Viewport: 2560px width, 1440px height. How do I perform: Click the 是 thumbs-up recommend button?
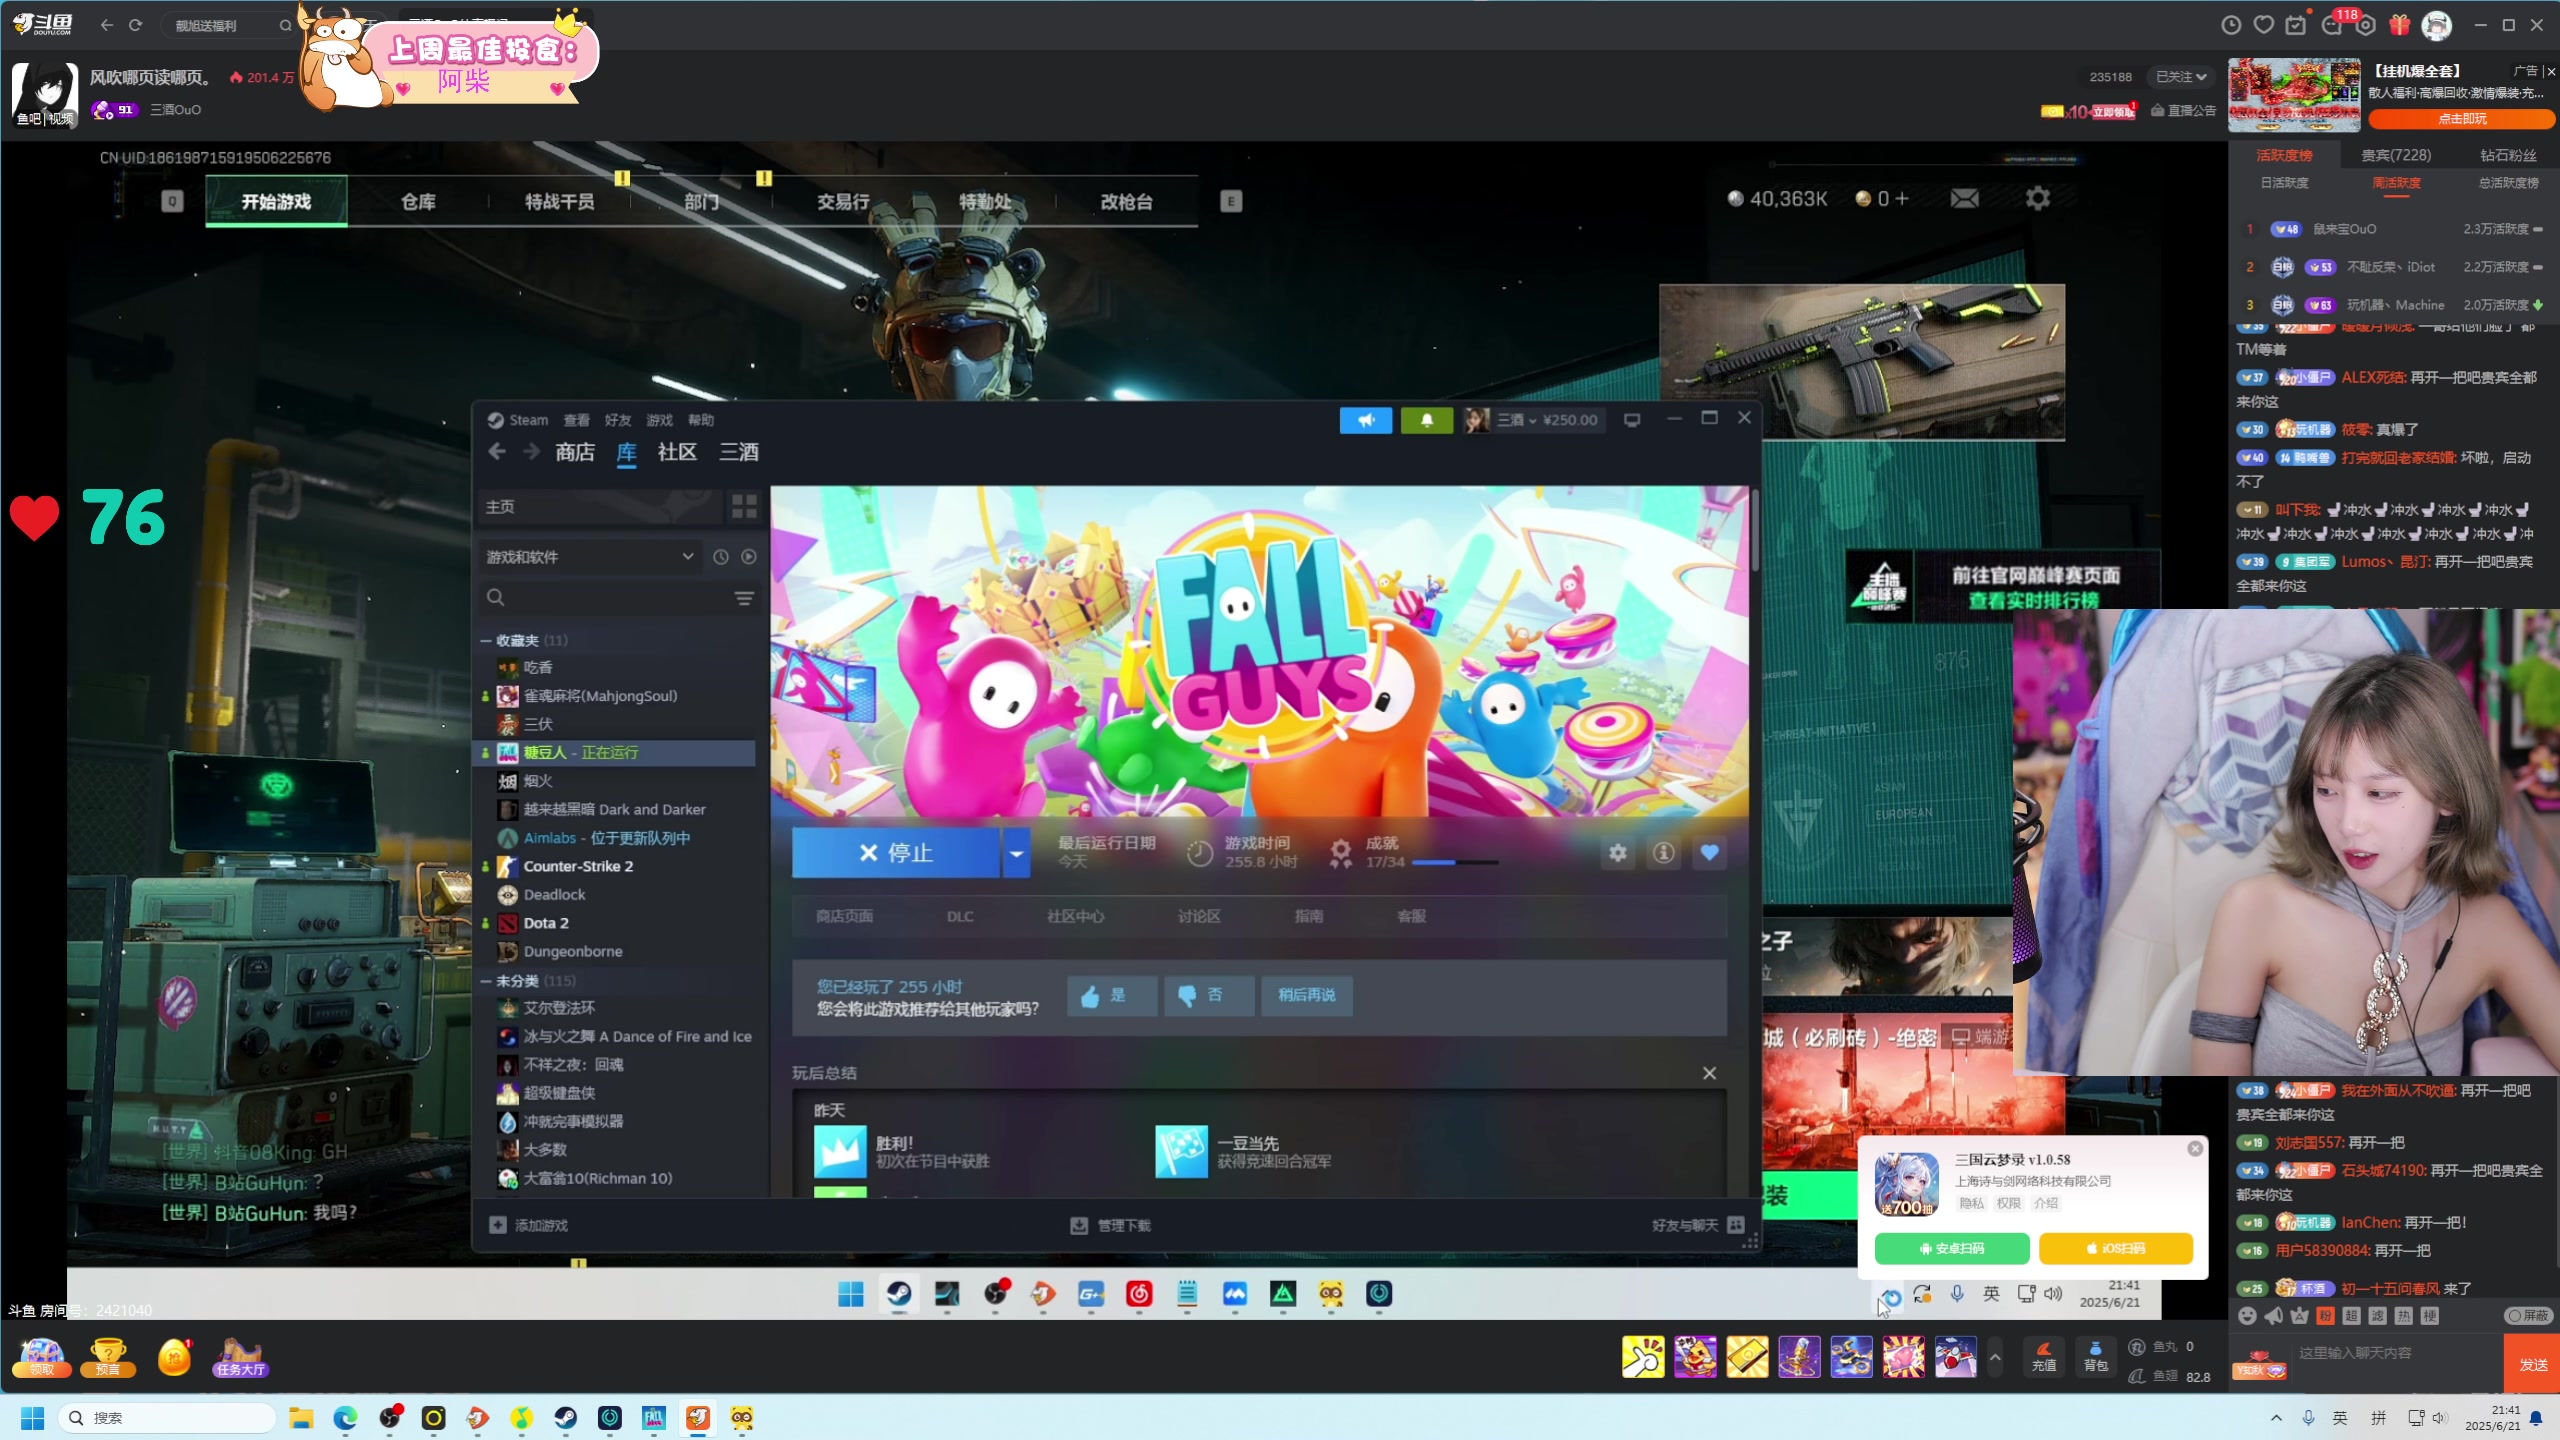click(1111, 996)
